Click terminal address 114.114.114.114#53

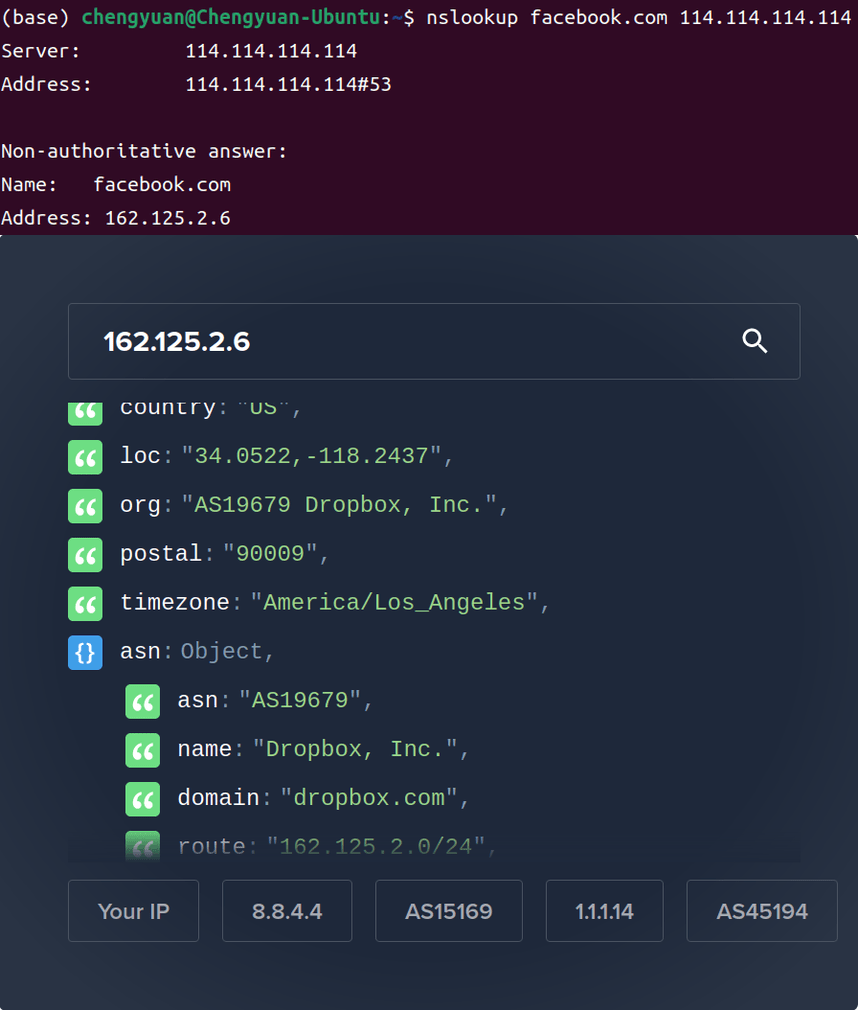point(288,84)
